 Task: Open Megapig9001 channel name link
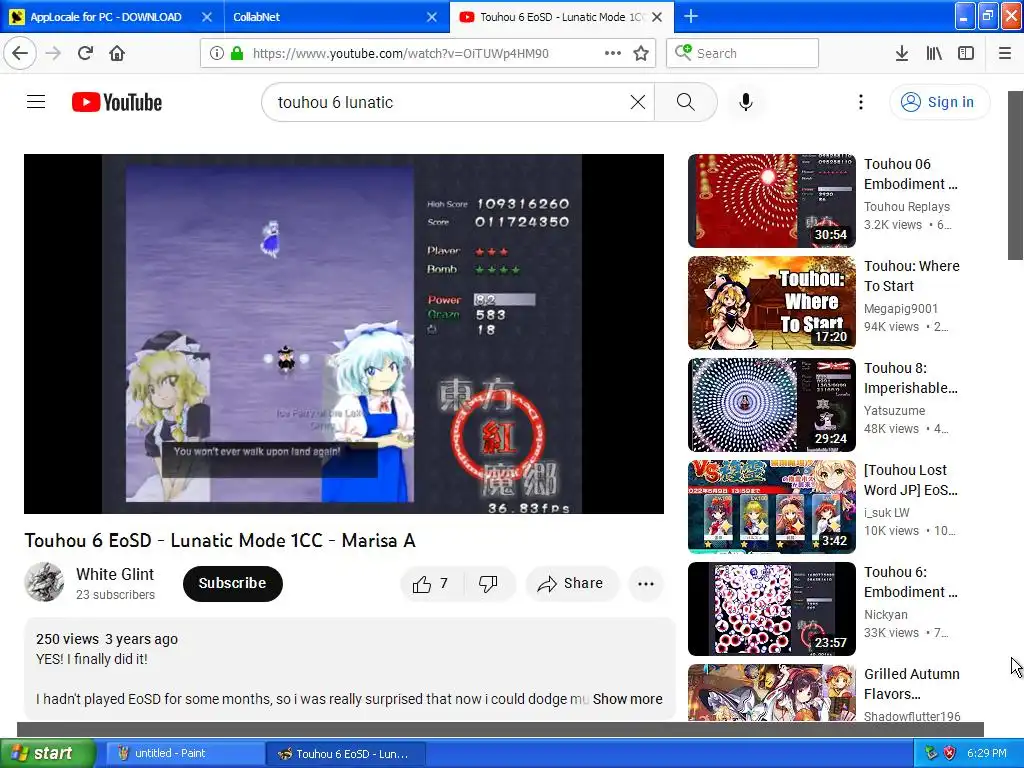[901, 308]
